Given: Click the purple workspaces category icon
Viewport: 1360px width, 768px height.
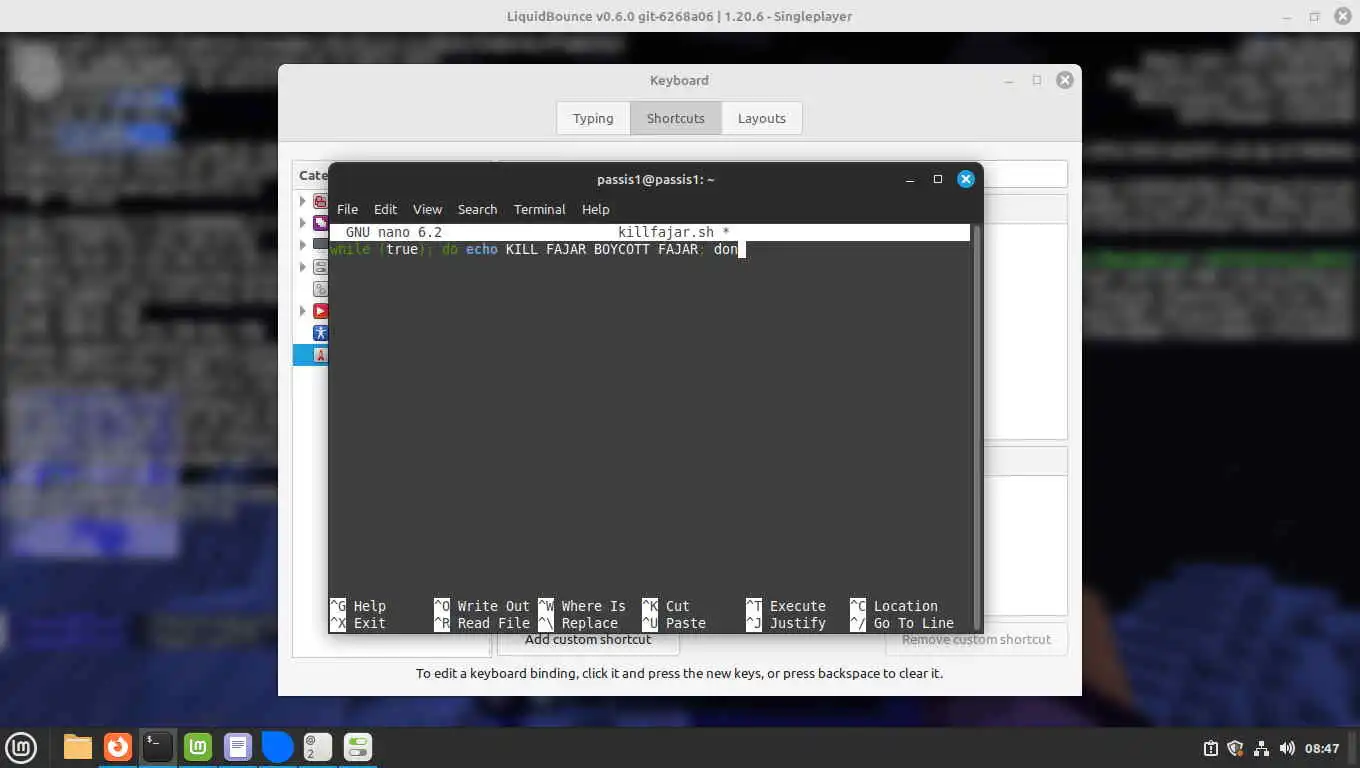Looking at the screenshot, I should pyautogui.click(x=320, y=223).
